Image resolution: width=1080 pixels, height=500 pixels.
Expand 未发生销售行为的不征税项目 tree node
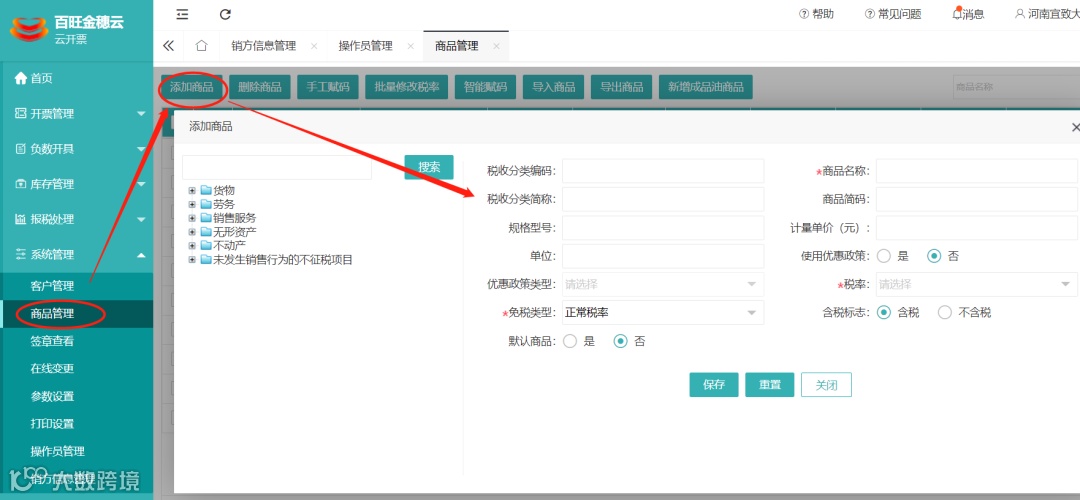tap(192, 260)
